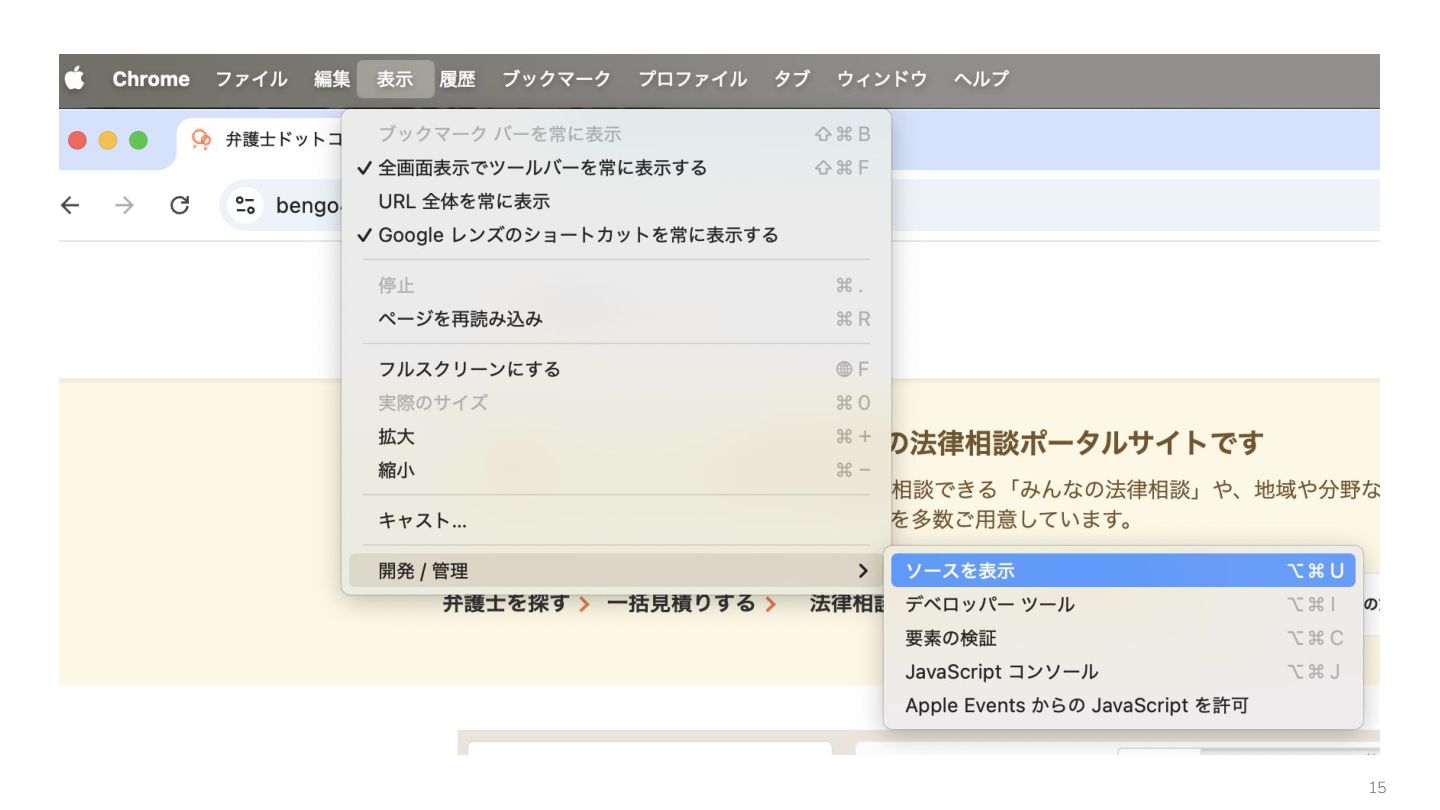Enable URL 全体を常に表示

(x=616, y=202)
